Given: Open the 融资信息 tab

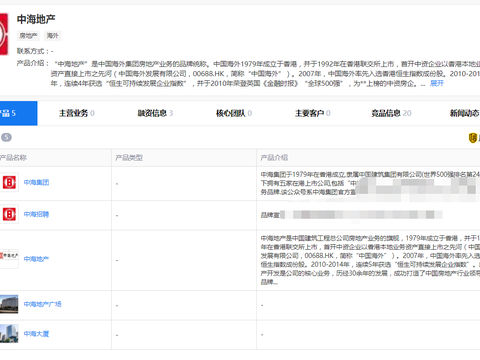Looking at the screenshot, I should click(x=155, y=113).
